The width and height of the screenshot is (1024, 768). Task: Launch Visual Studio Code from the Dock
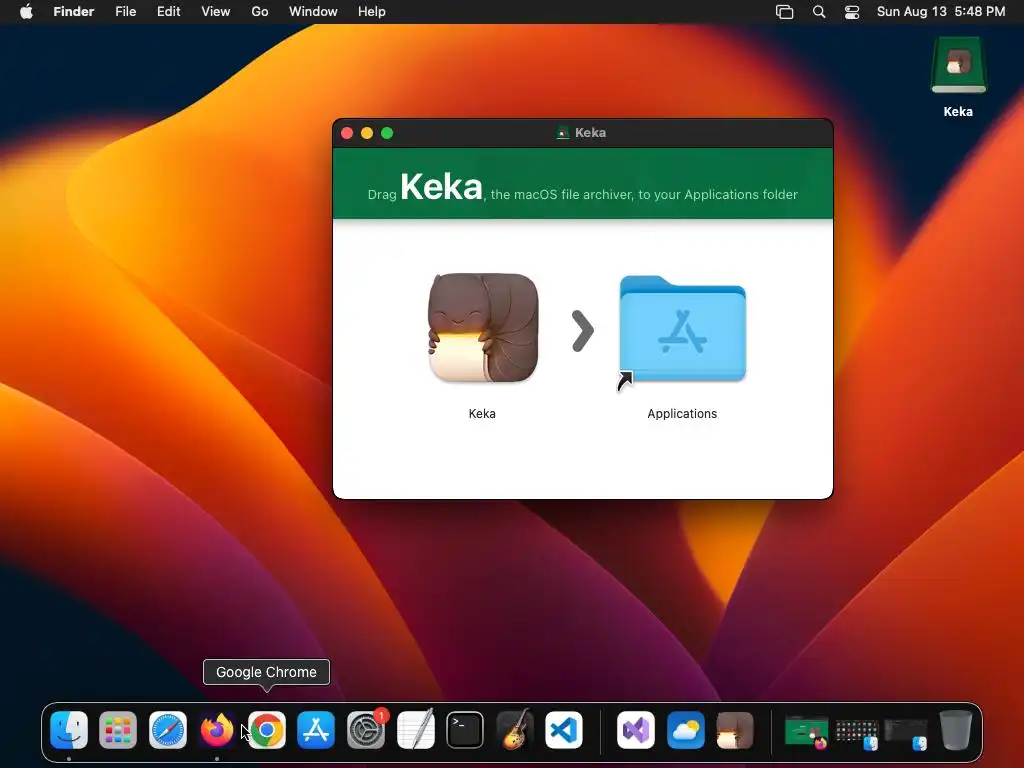(x=564, y=729)
